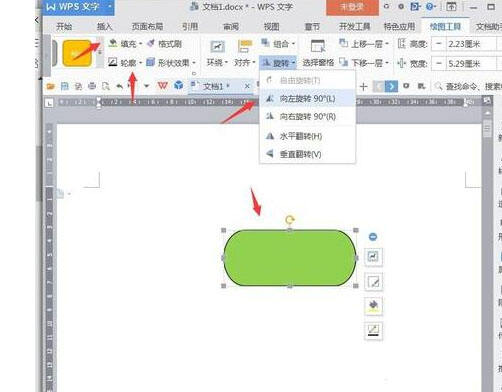
Task: Click the outline pen icon beside shape
Action: (x=373, y=331)
